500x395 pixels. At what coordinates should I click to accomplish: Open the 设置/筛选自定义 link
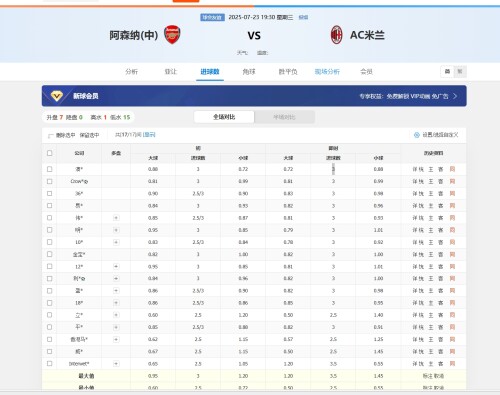pyautogui.click(x=440, y=135)
